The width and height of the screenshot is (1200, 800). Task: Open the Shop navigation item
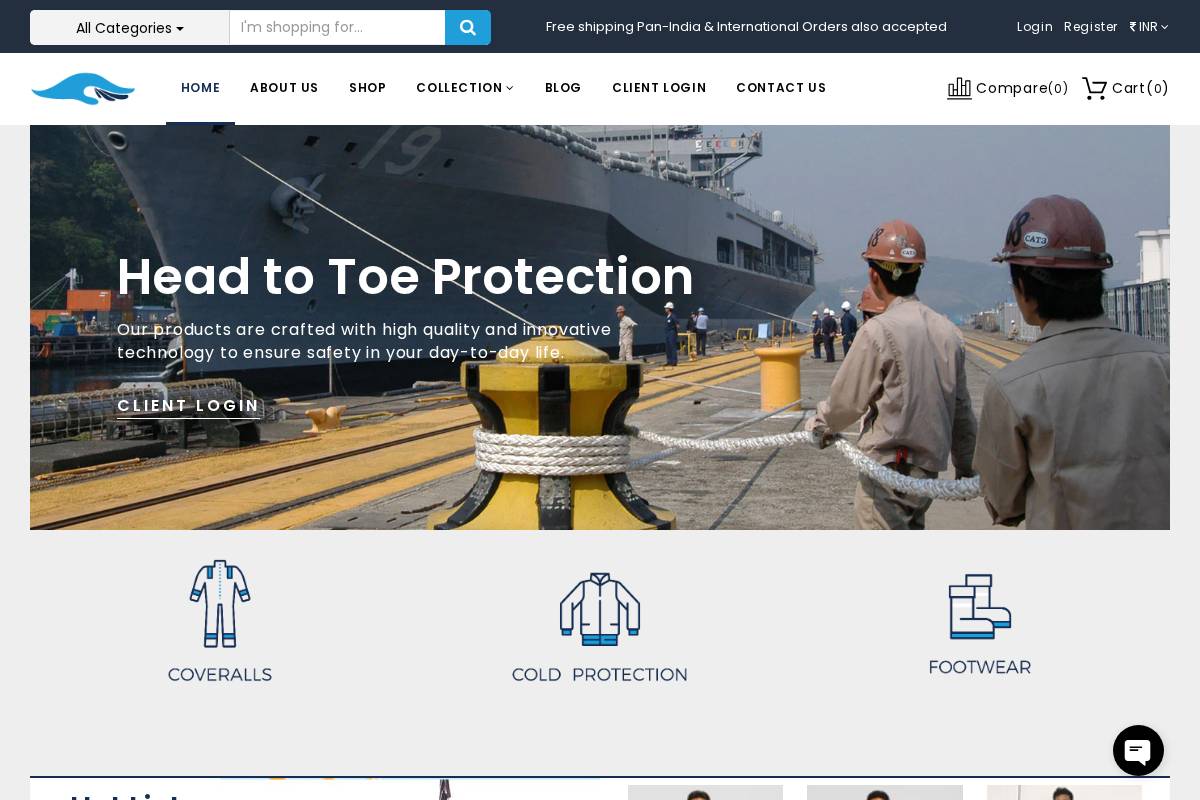367,88
